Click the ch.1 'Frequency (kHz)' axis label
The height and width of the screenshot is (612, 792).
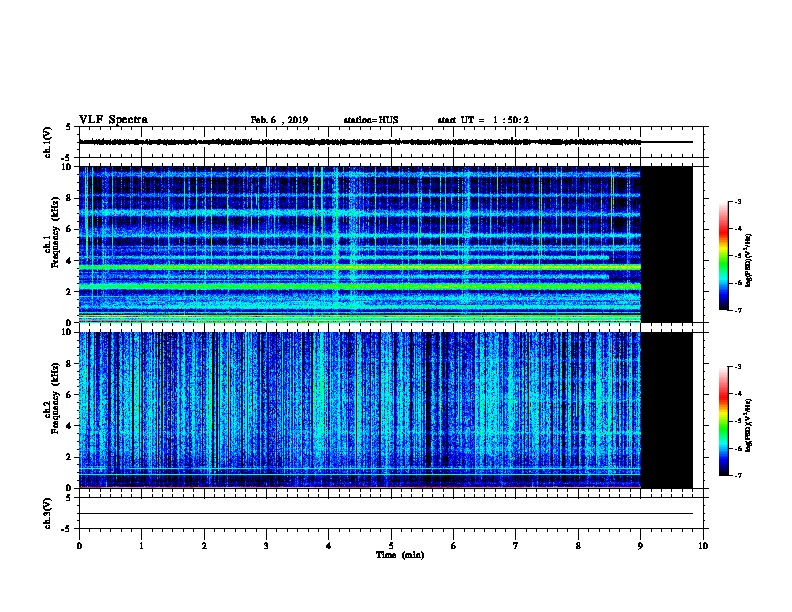coord(55,232)
